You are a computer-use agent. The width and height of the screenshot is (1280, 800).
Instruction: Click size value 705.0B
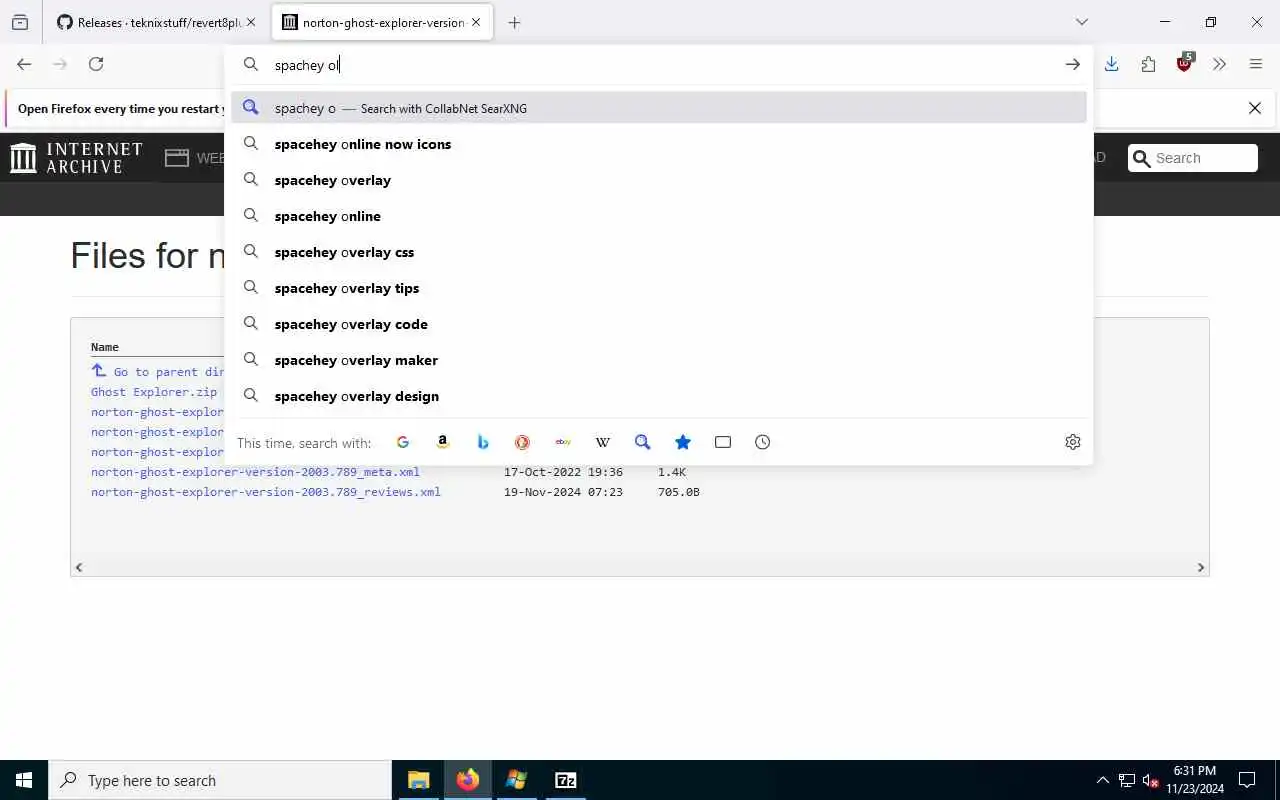pyautogui.click(x=678, y=492)
